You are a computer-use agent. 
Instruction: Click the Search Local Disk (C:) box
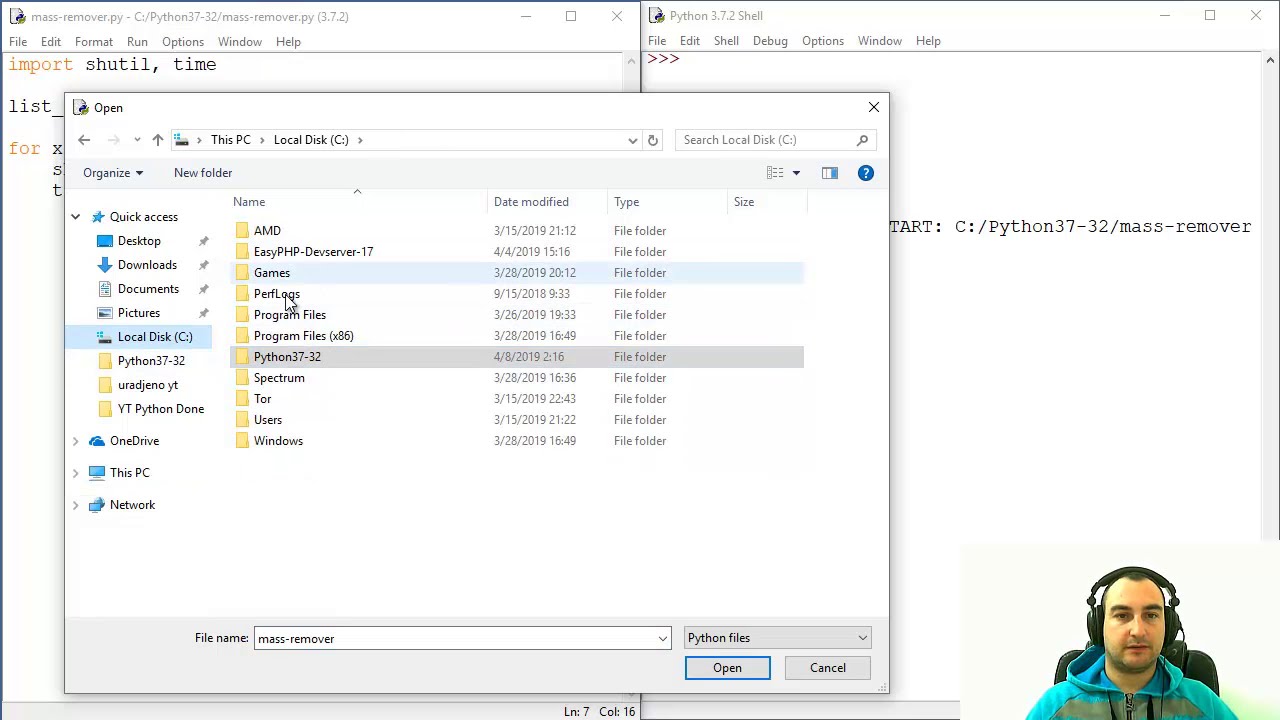[765, 140]
